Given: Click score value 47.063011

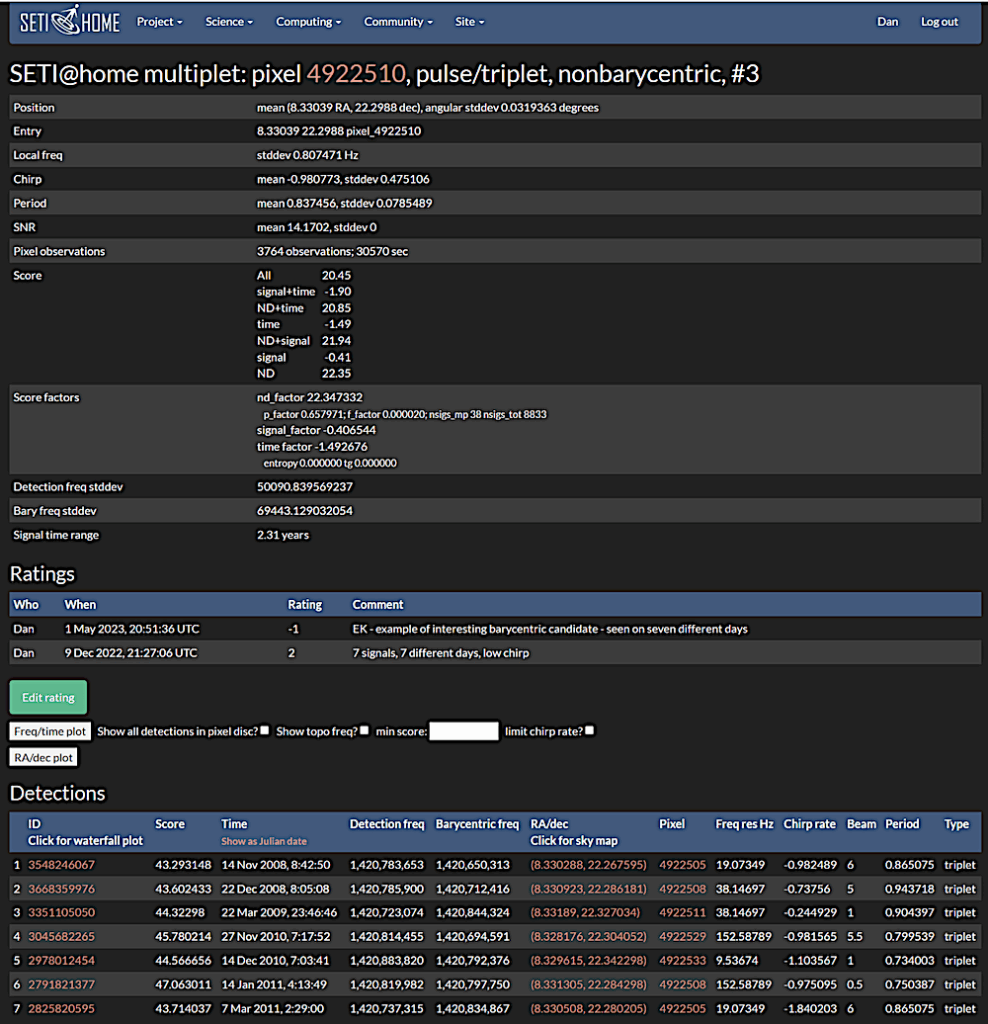Looking at the screenshot, I should point(183,984).
